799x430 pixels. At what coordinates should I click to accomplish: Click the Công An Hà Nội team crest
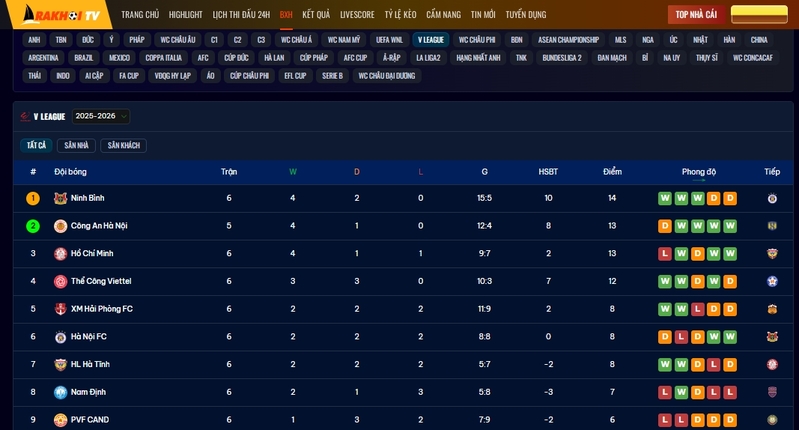pos(60,226)
